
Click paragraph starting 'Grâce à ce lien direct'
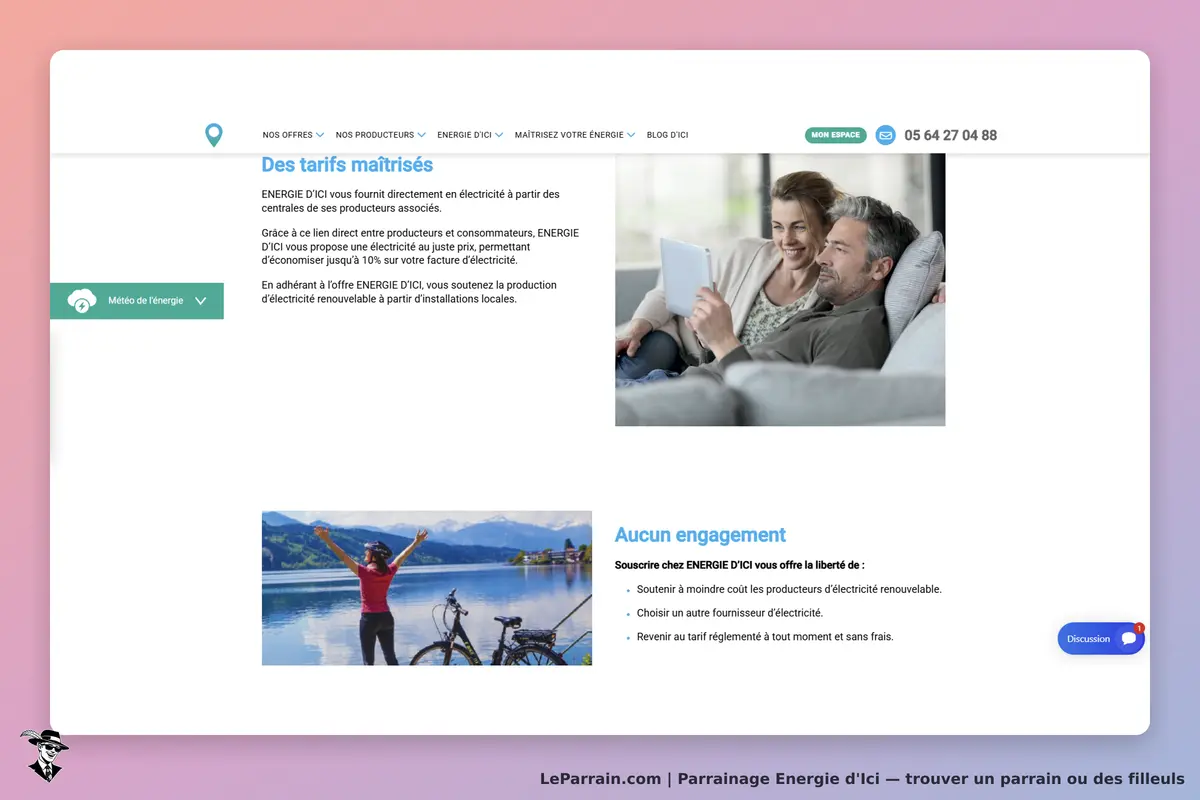[420, 246]
